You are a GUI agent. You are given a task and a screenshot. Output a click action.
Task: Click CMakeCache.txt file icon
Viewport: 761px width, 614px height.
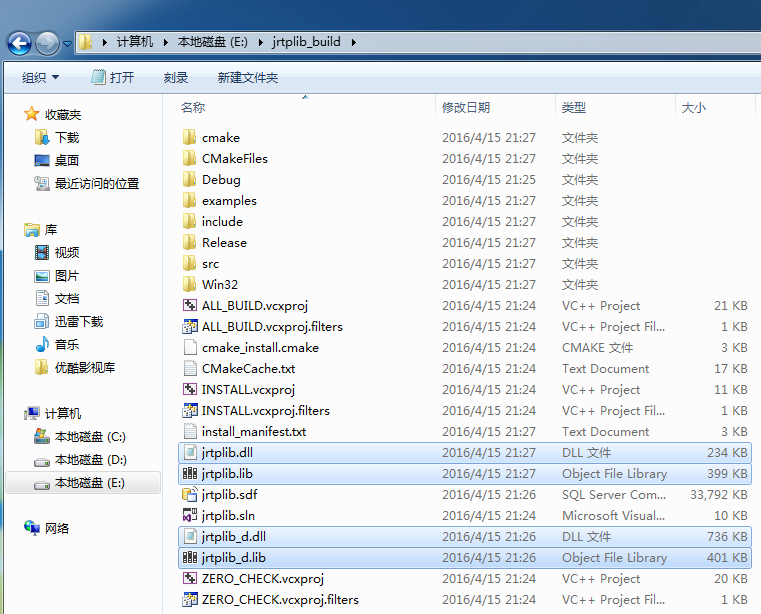click(x=190, y=368)
